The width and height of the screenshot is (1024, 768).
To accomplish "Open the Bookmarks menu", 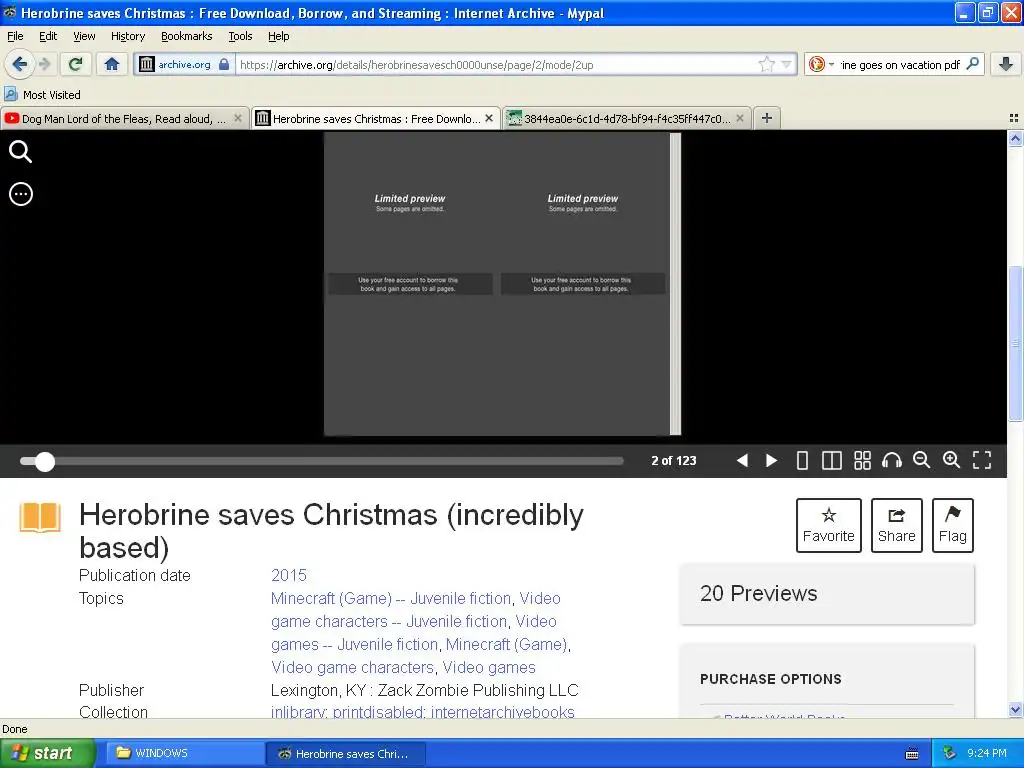I will coord(187,36).
